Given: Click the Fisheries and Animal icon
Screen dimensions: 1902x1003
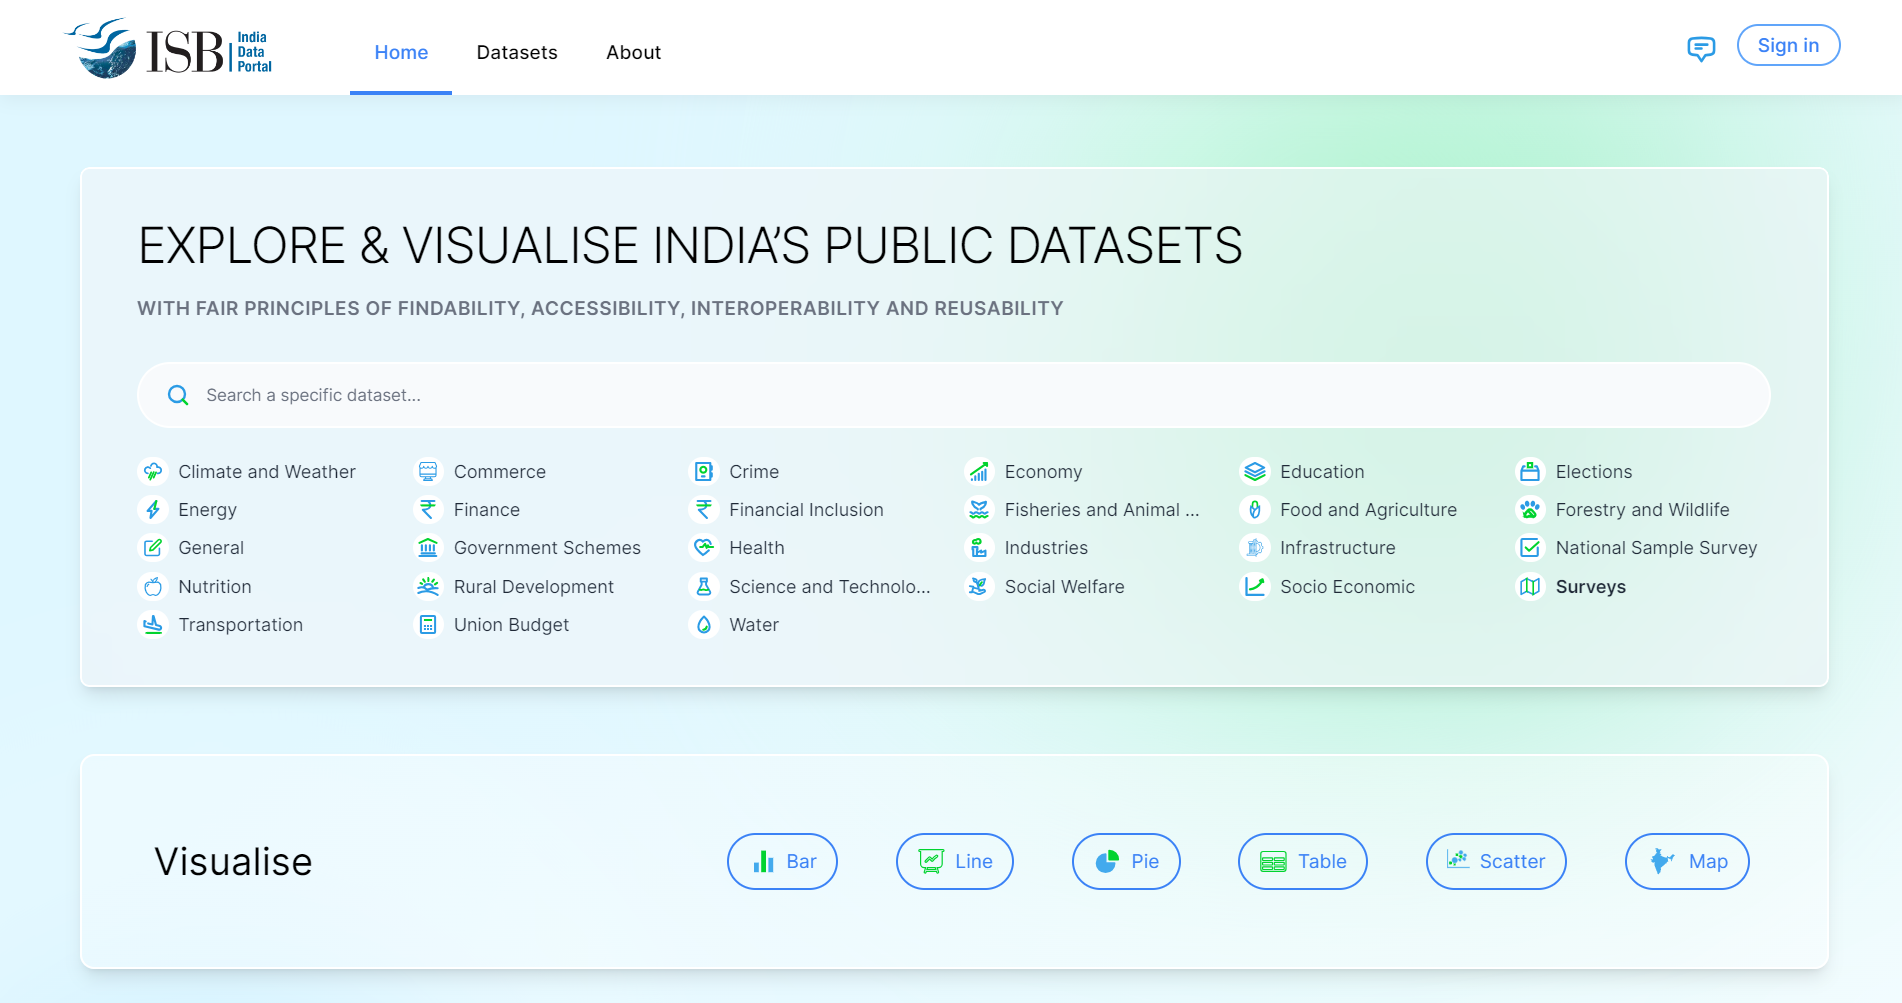Looking at the screenshot, I should click(x=979, y=509).
